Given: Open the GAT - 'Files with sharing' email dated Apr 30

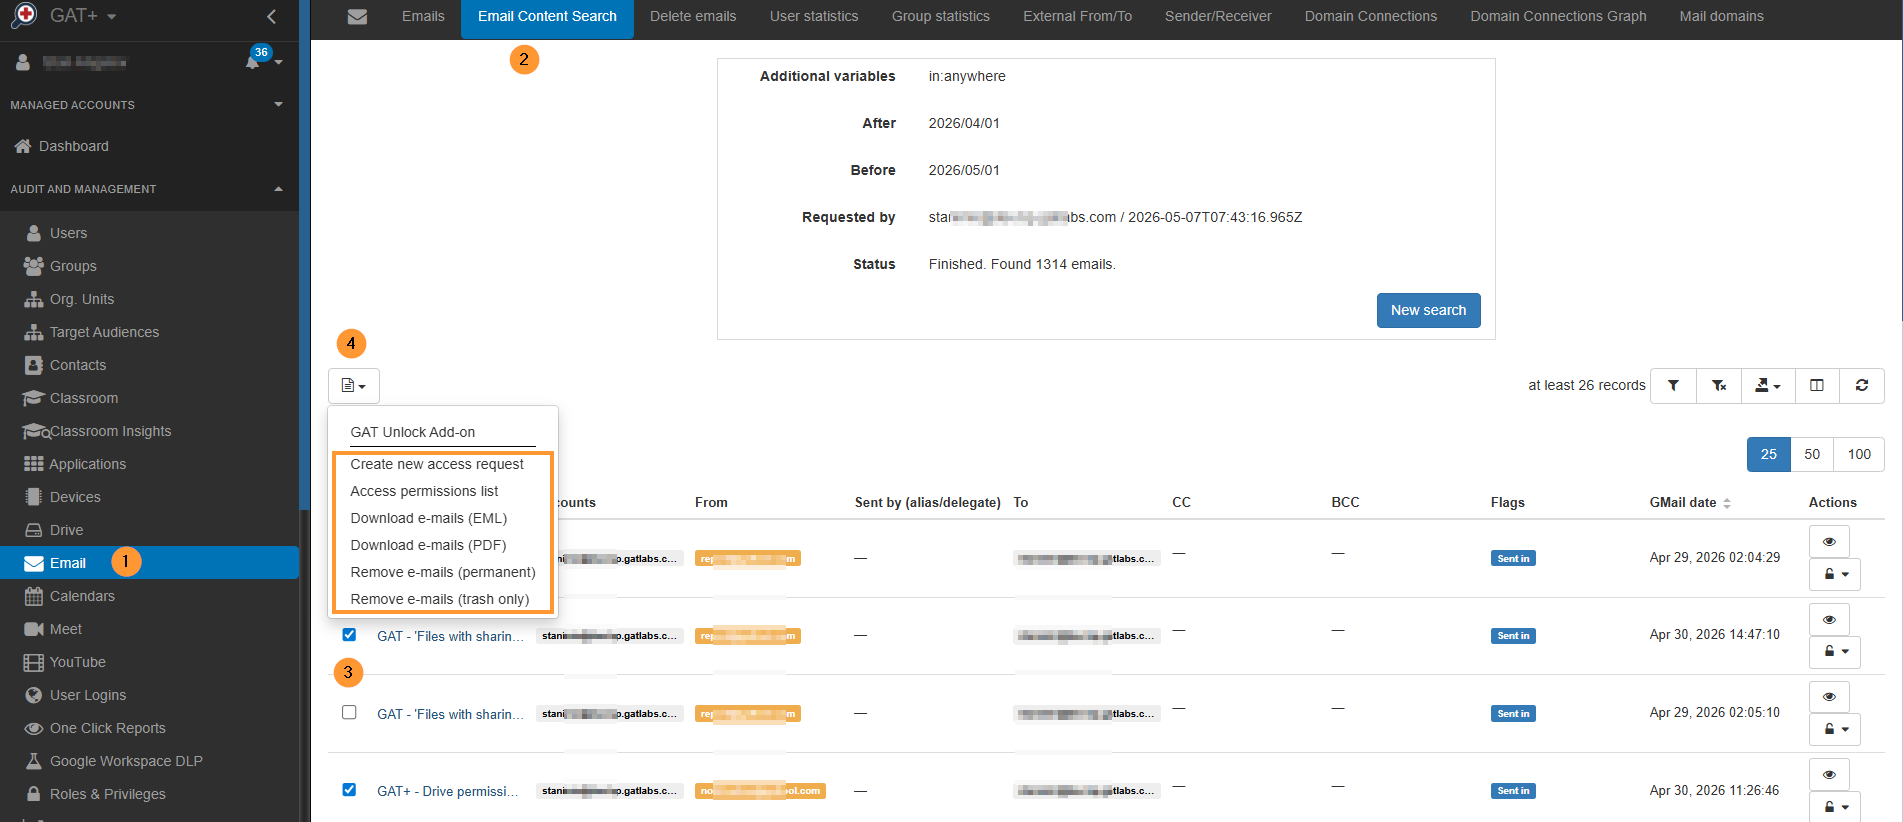Looking at the screenshot, I should click(x=450, y=636).
